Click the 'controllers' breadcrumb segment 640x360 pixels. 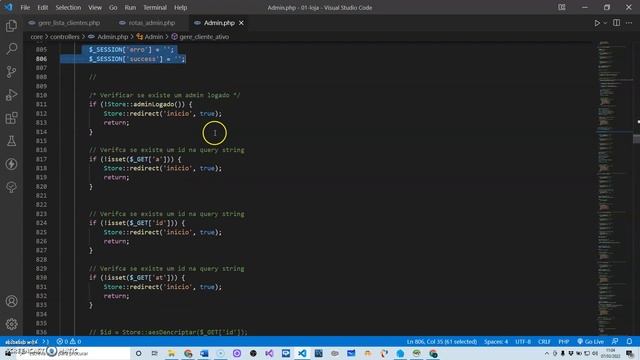tap(64, 37)
